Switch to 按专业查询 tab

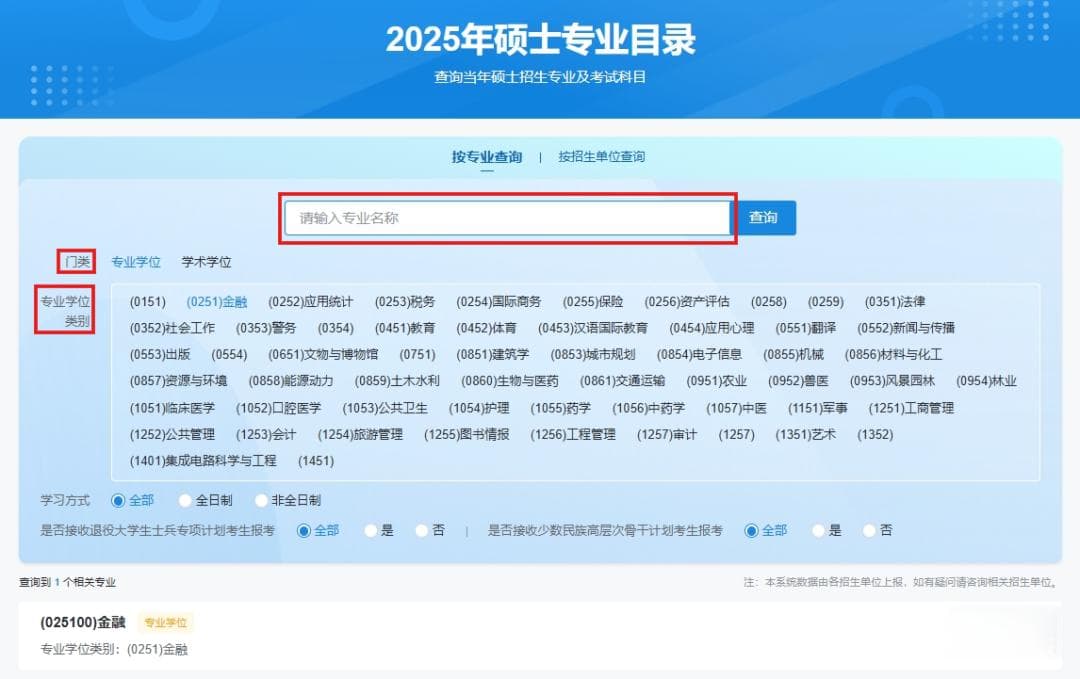point(487,157)
